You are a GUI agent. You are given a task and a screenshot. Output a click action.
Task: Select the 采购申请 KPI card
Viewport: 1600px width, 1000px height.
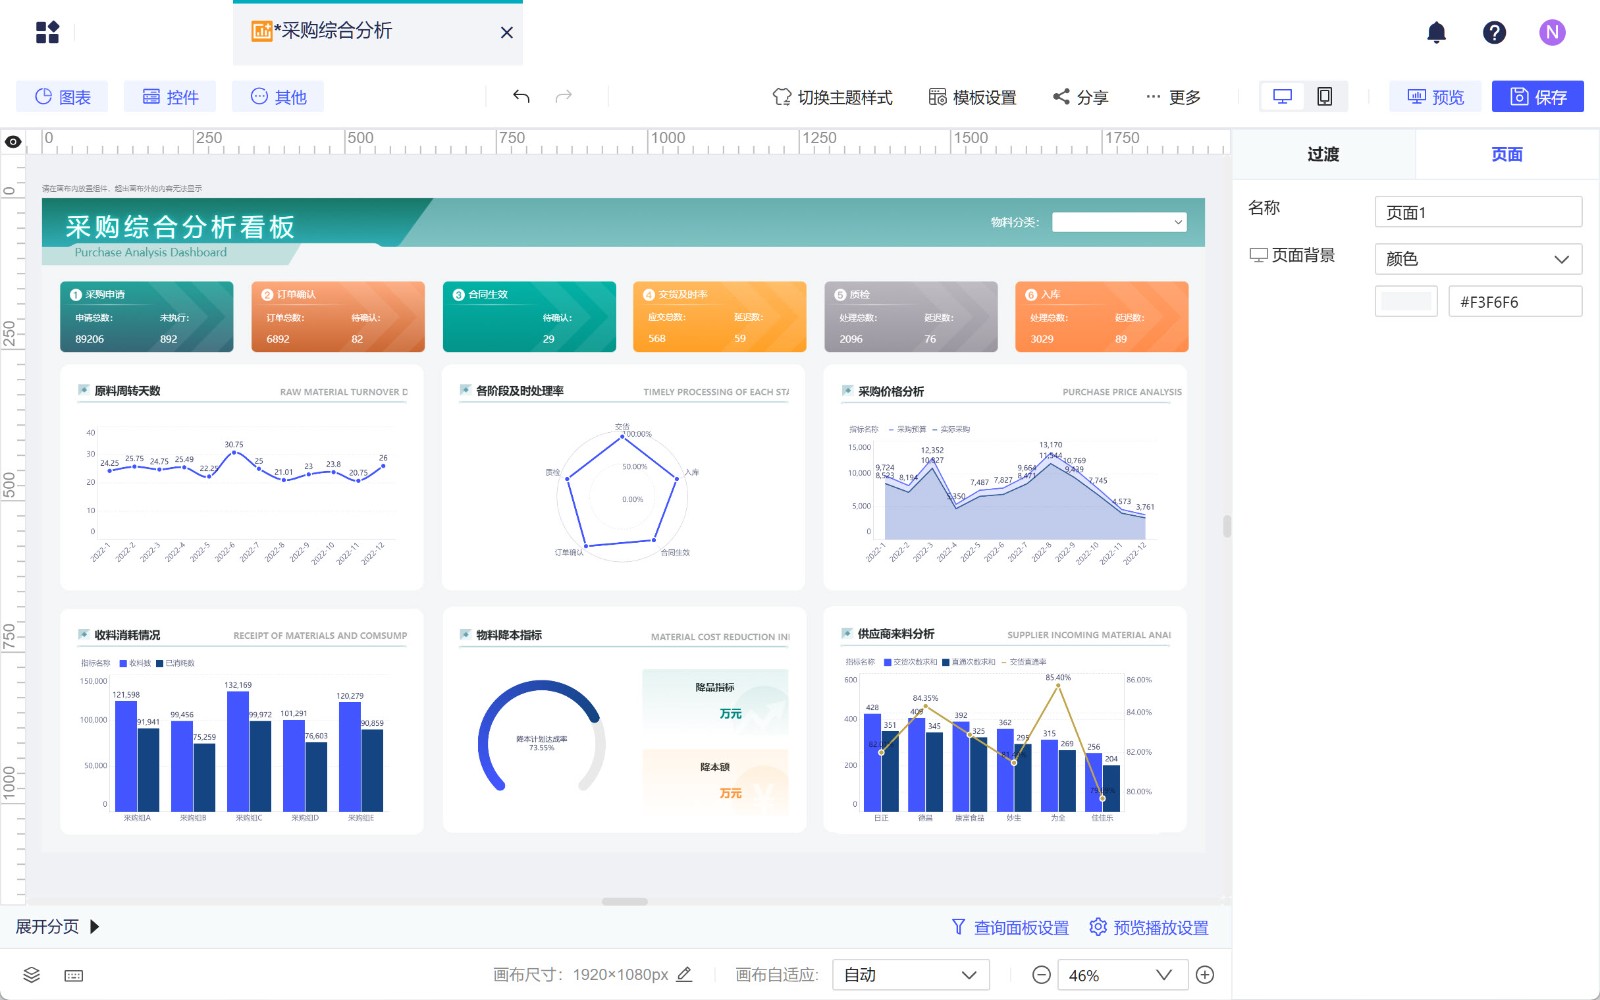pos(147,317)
